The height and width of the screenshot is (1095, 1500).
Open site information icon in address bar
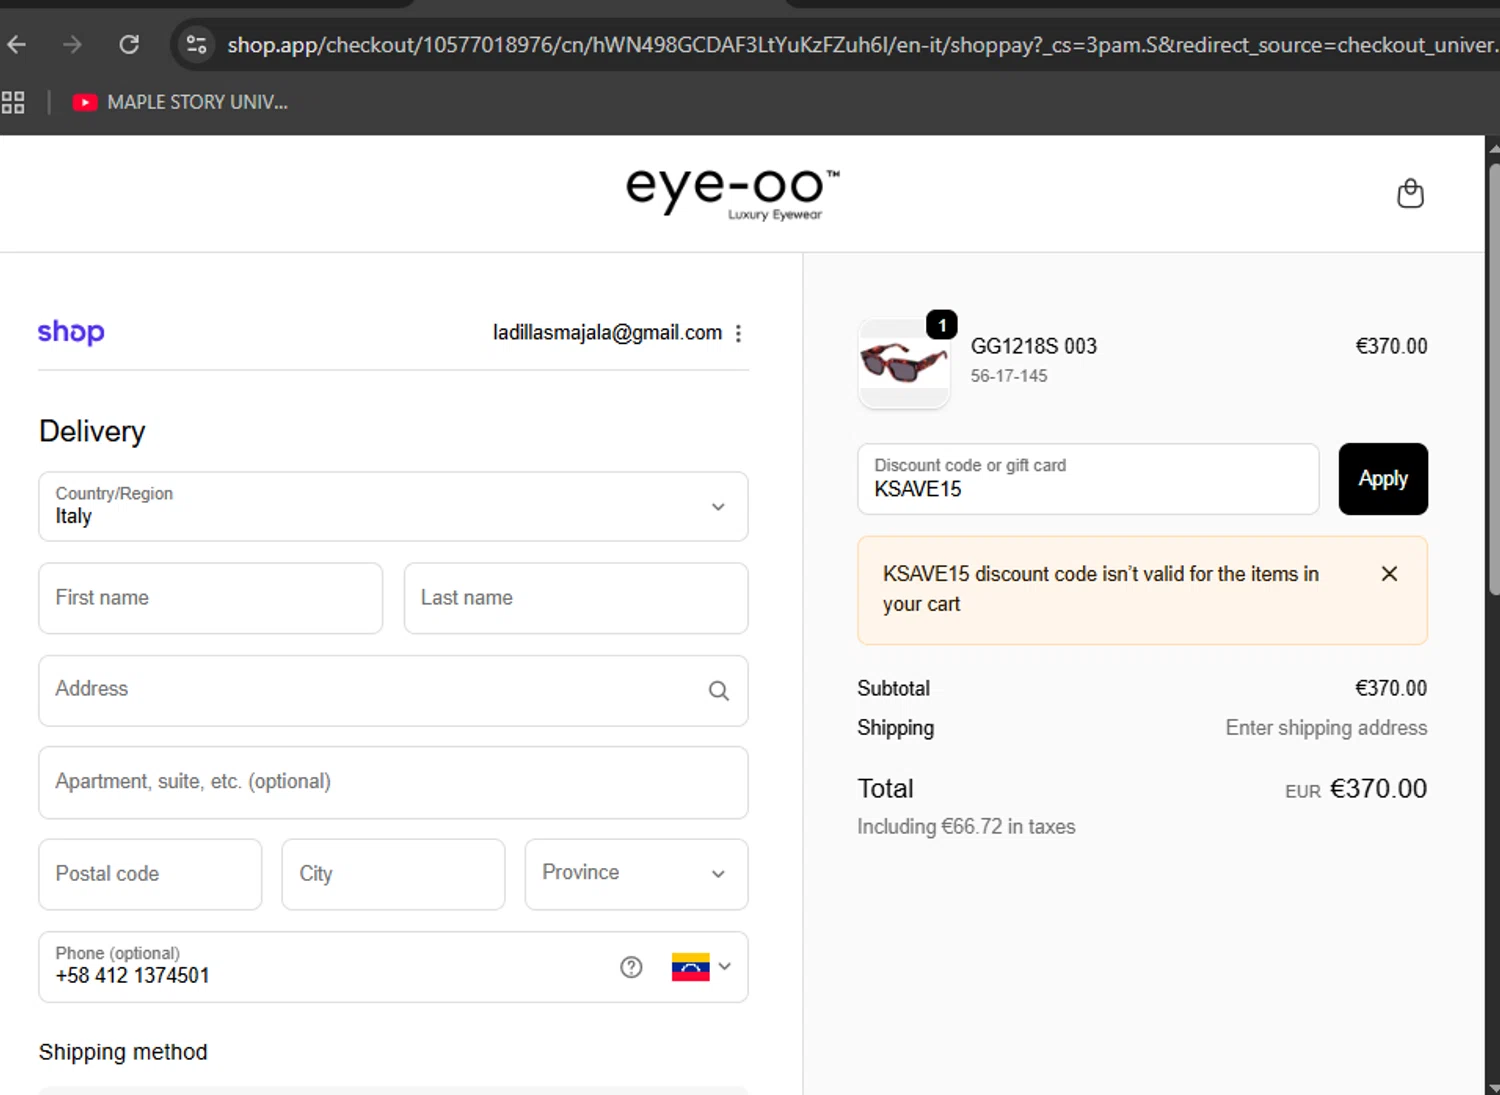196,44
